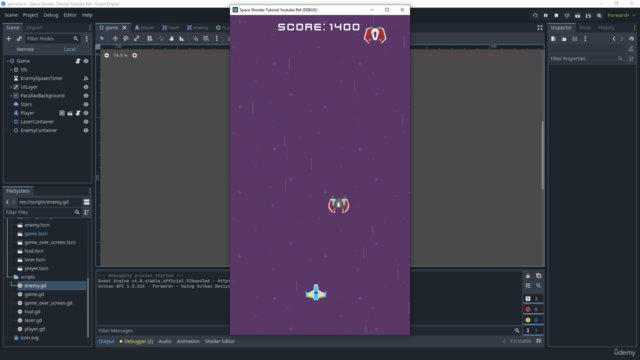Switch to the Remote scene tree
This screenshot has width=640, height=360.
coord(25,49)
